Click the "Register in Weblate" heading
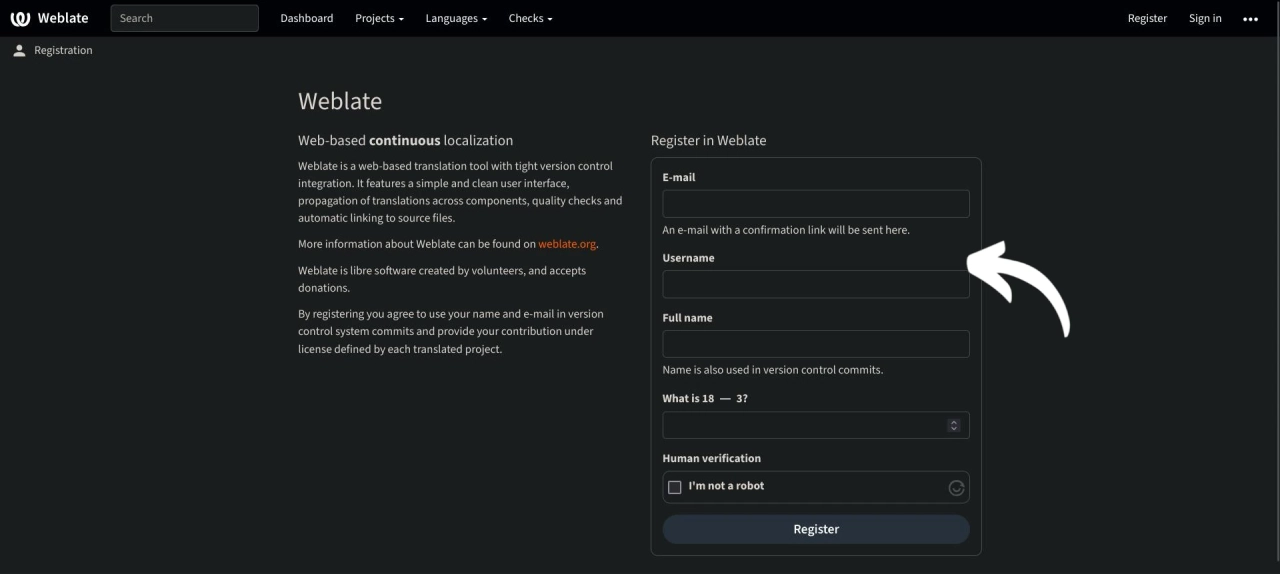The image size is (1280, 574). point(708,140)
